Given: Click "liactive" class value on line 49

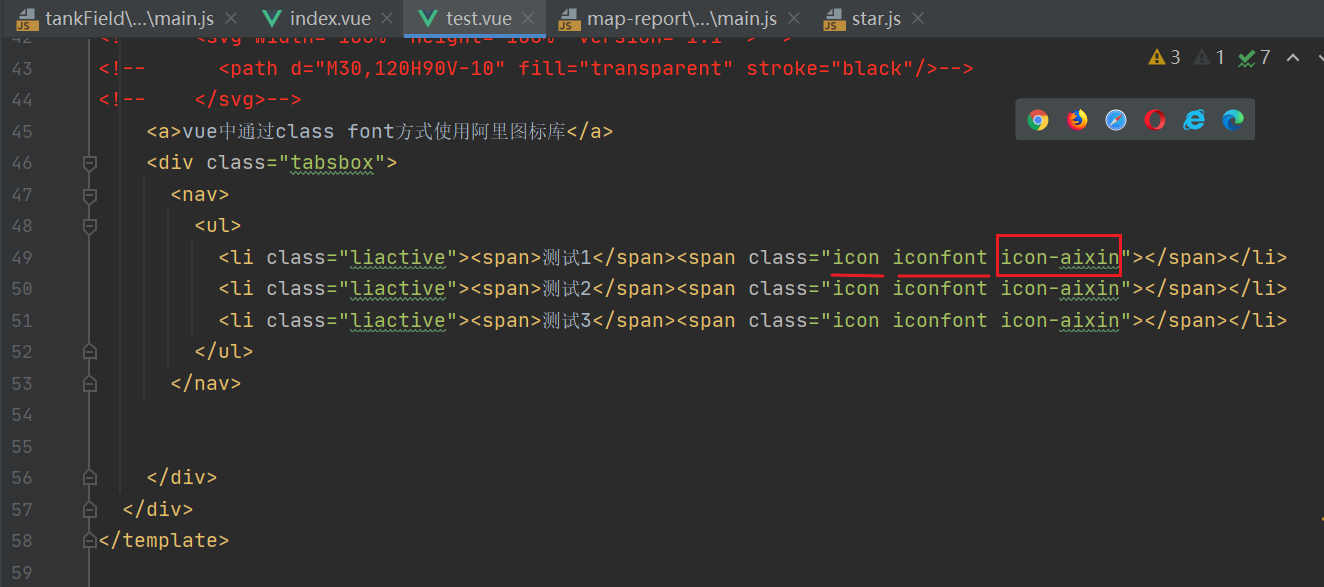Looking at the screenshot, I should tap(397, 258).
